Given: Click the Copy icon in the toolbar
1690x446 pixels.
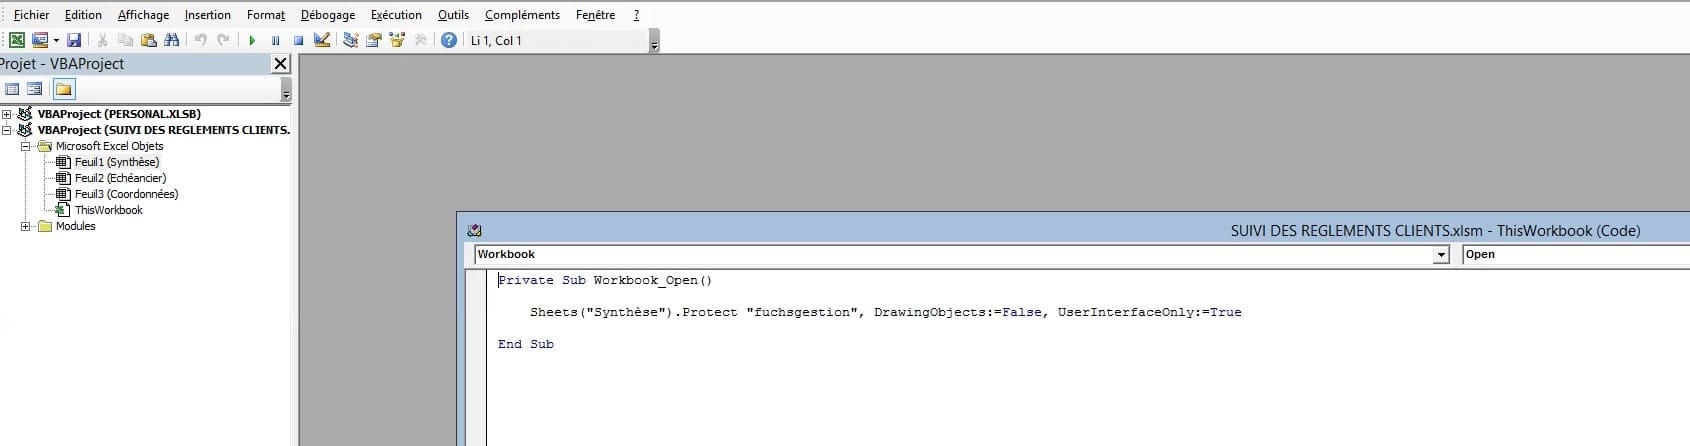Looking at the screenshot, I should pos(125,40).
